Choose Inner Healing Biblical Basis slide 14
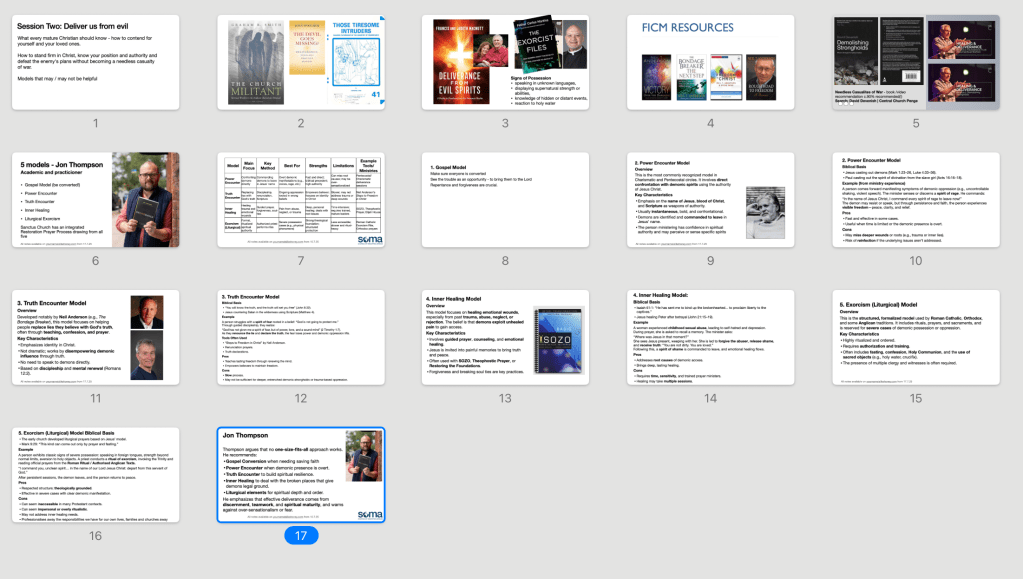 click(710, 337)
